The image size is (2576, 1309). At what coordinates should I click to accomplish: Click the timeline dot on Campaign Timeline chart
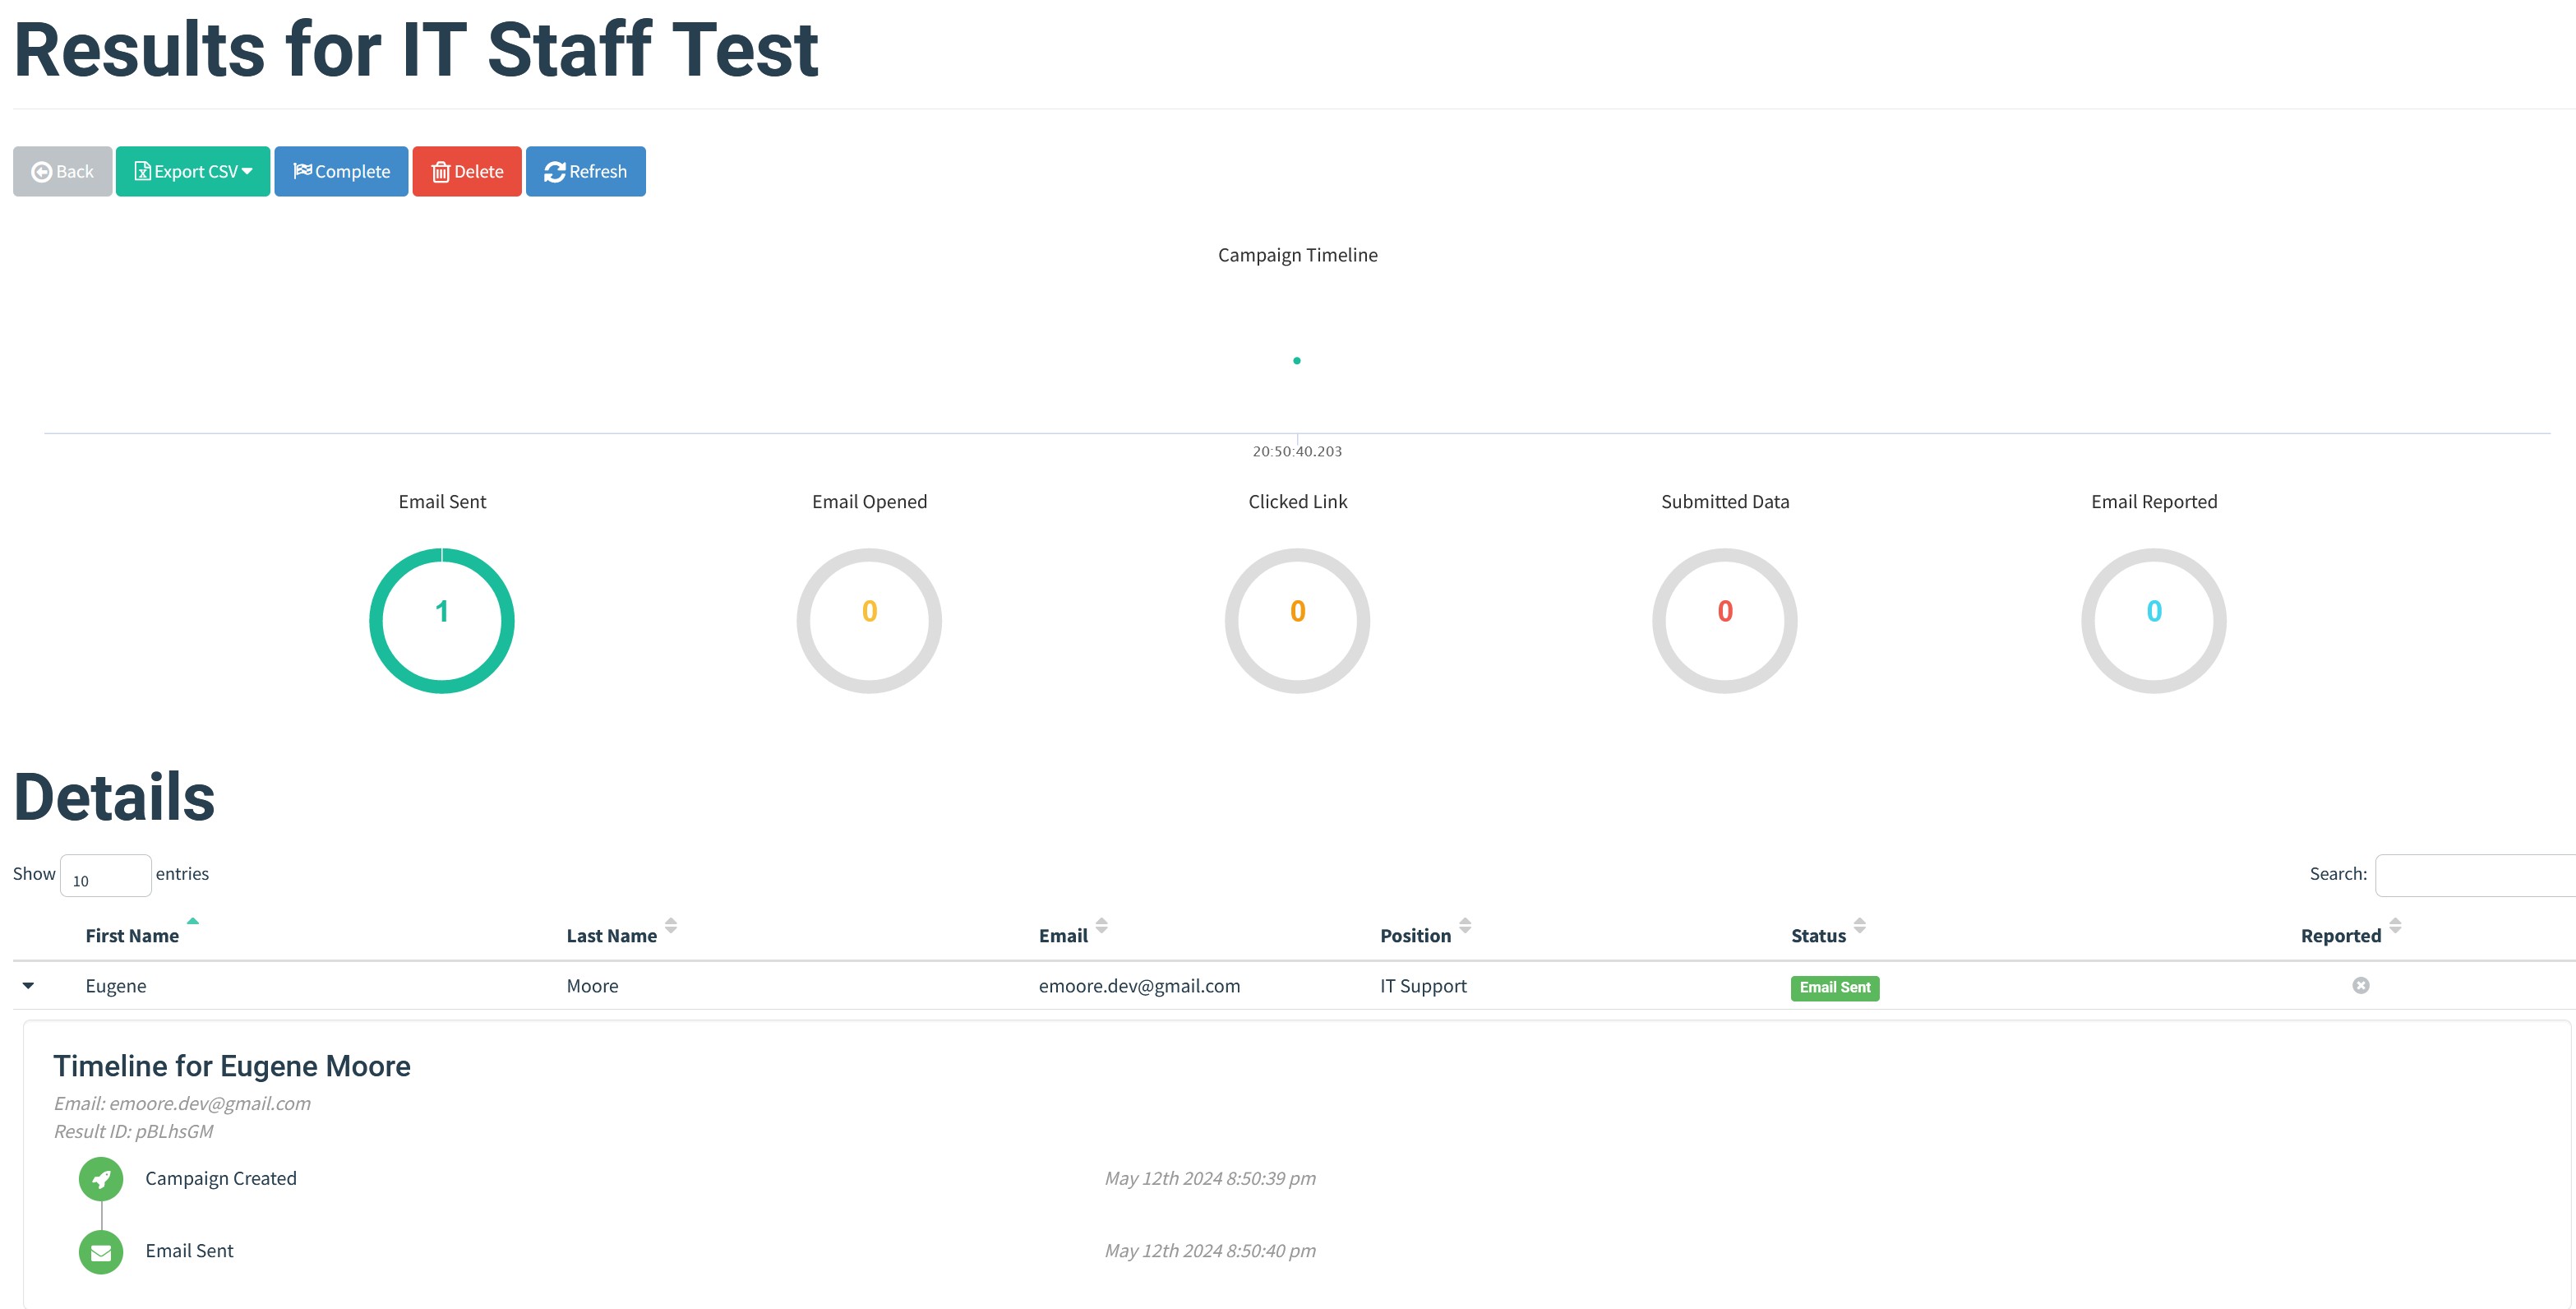click(1297, 360)
